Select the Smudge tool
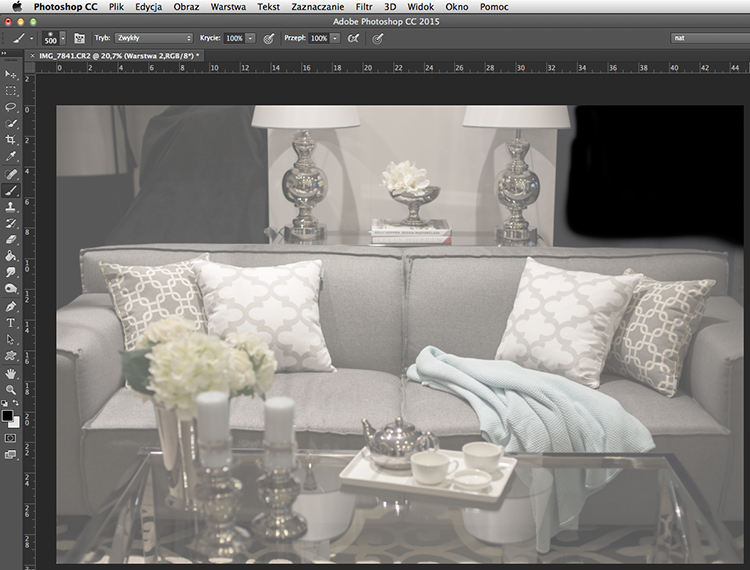Viewport: 750px width, 570px height. tap(11, 272)
